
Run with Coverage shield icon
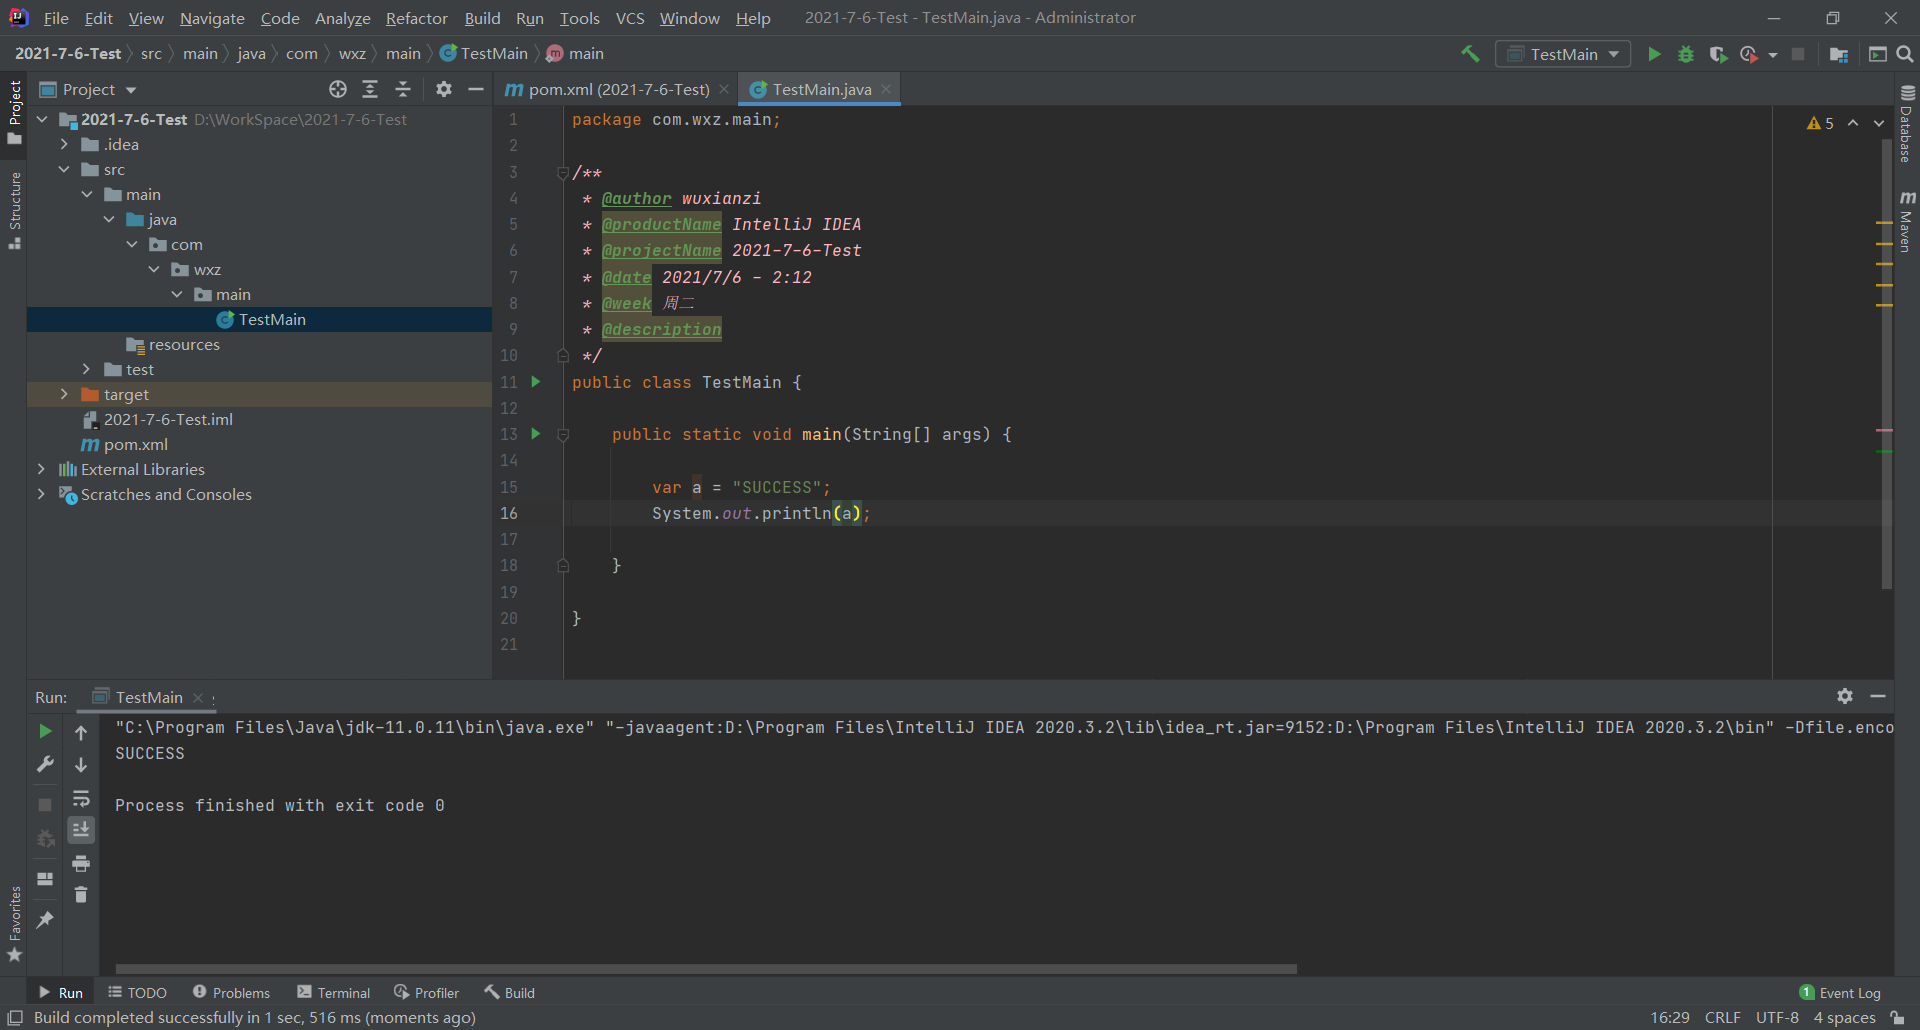pyautogui.click(x=1718, y=54)
